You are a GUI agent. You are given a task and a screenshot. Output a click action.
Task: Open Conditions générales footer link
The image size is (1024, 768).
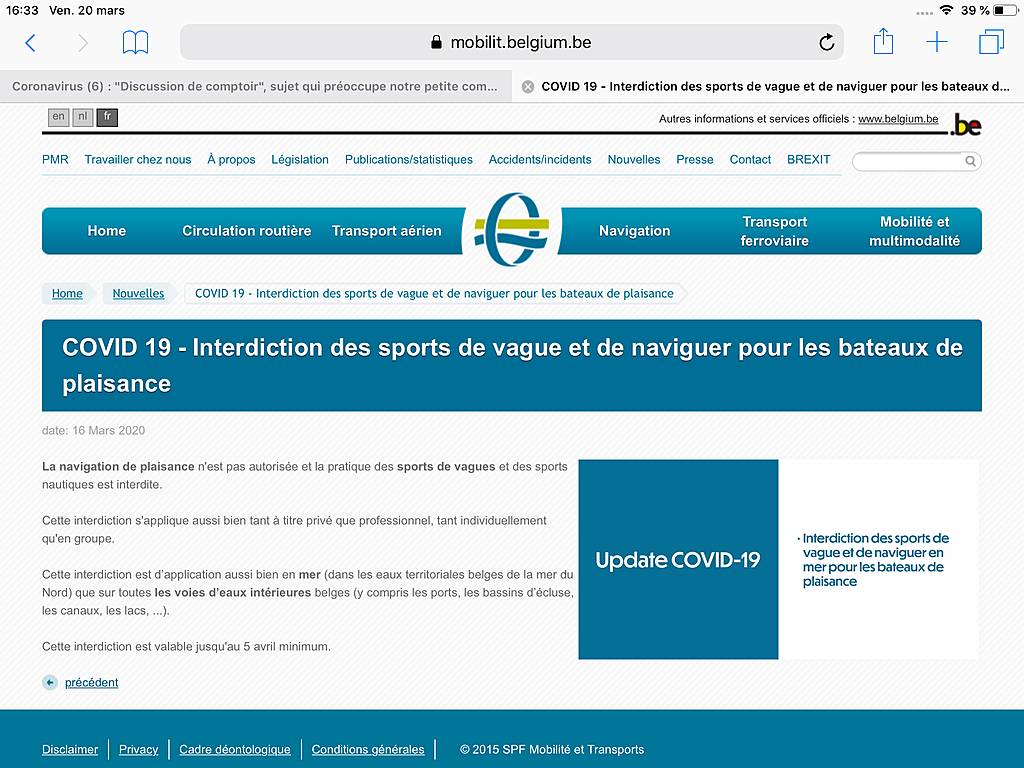pyautogui.click(x=368, y=749)
